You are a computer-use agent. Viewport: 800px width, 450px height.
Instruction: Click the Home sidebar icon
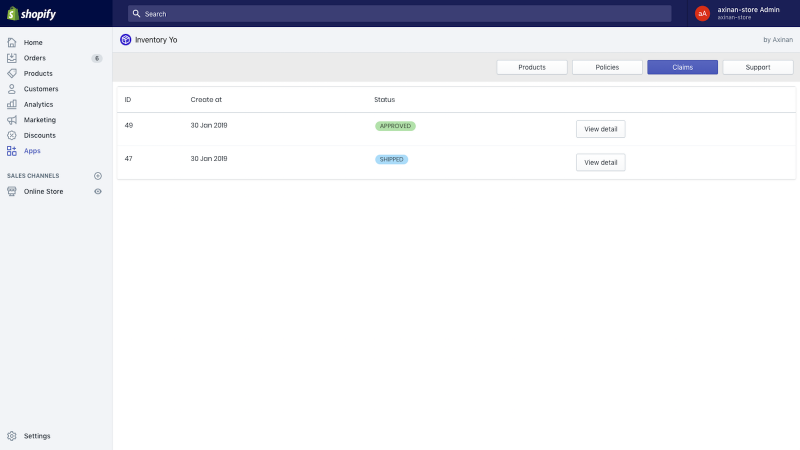(x=12, y=42)
